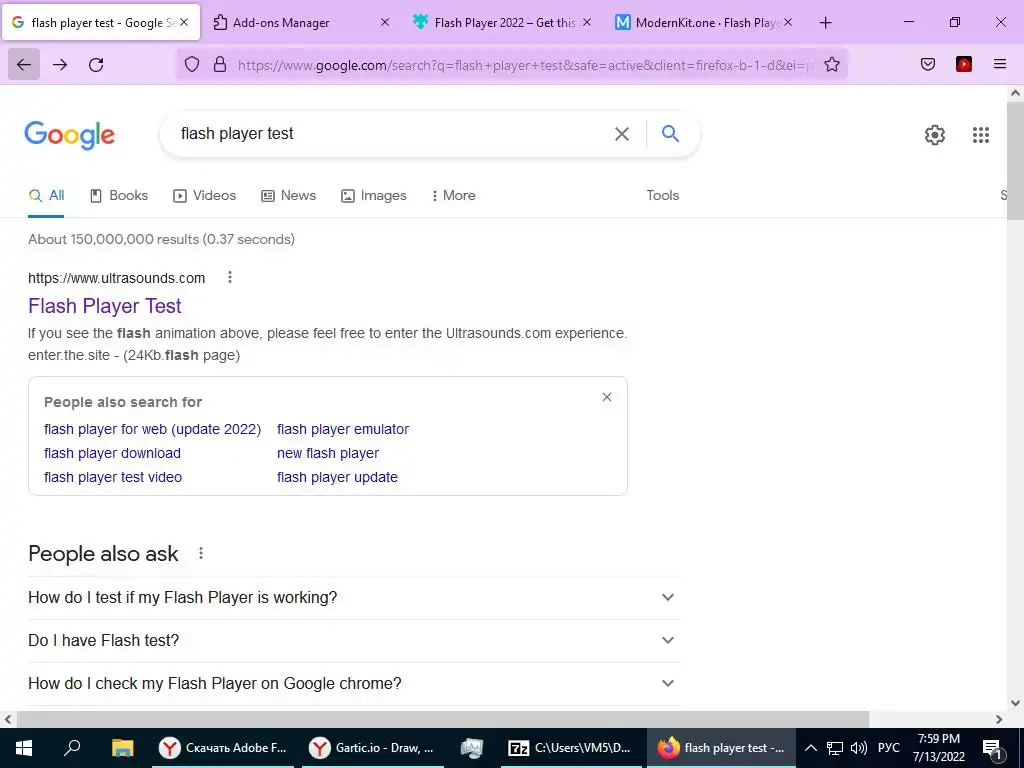Dismiss the People also search for box
Screen dimensions: 1024x768
click(607, 397)
